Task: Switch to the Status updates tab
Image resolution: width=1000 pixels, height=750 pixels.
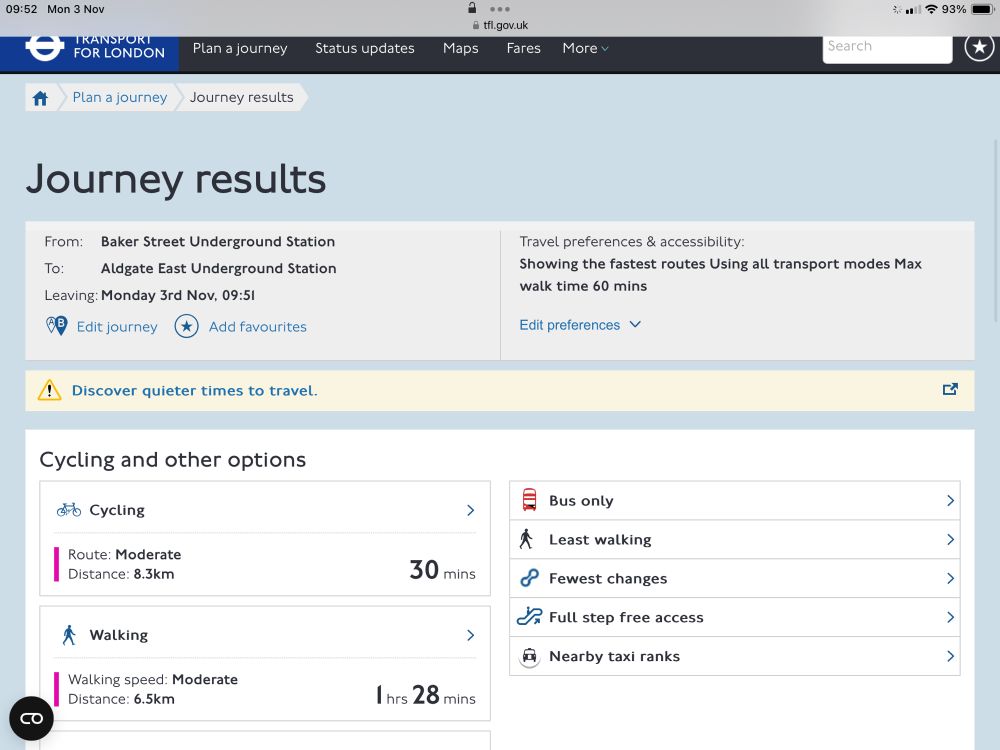Action: click(364, 48)
